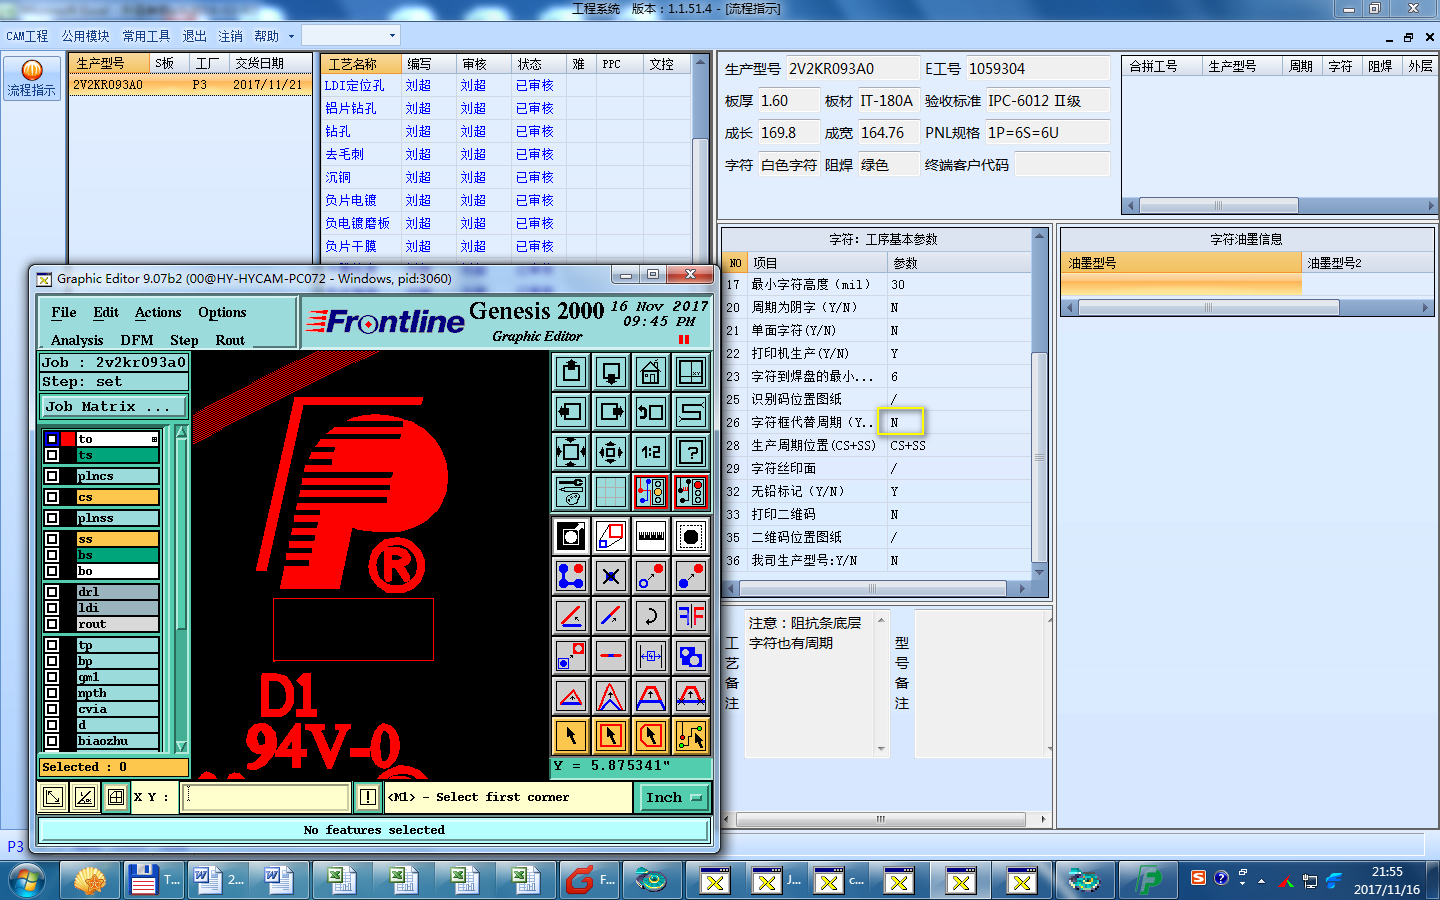This screenshot has width=1440, height=900.
Task: Click the LDI定位孔 process entry
Action: click(x=354, y=86)
